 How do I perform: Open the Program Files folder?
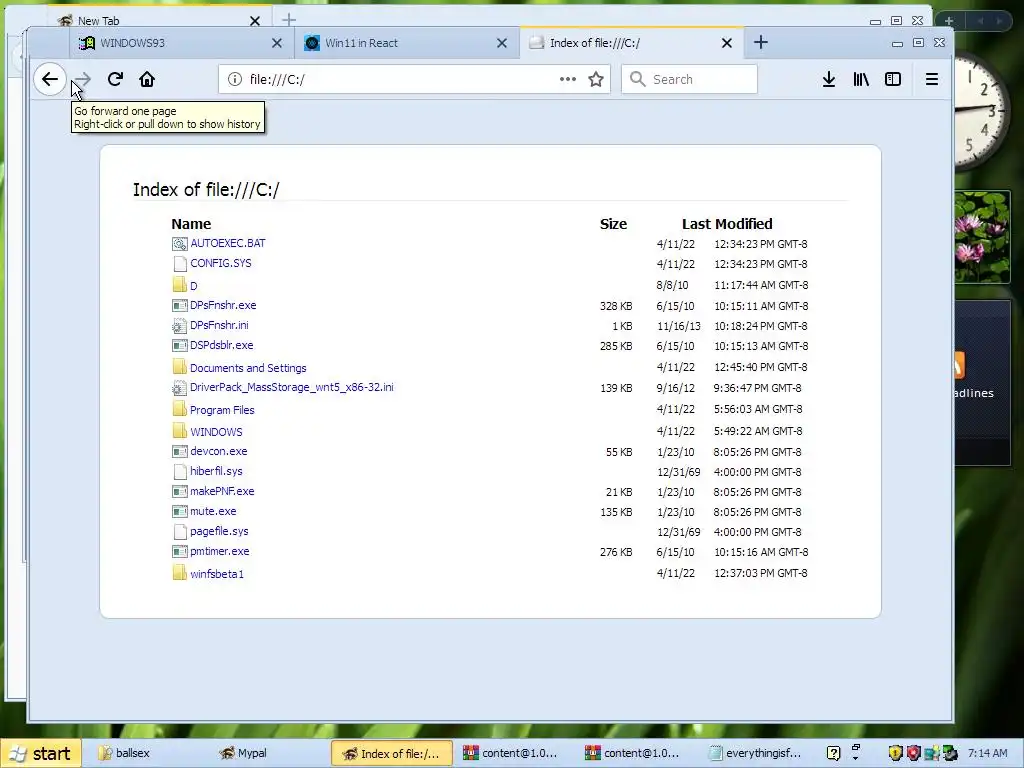click(x=222, y=410)
